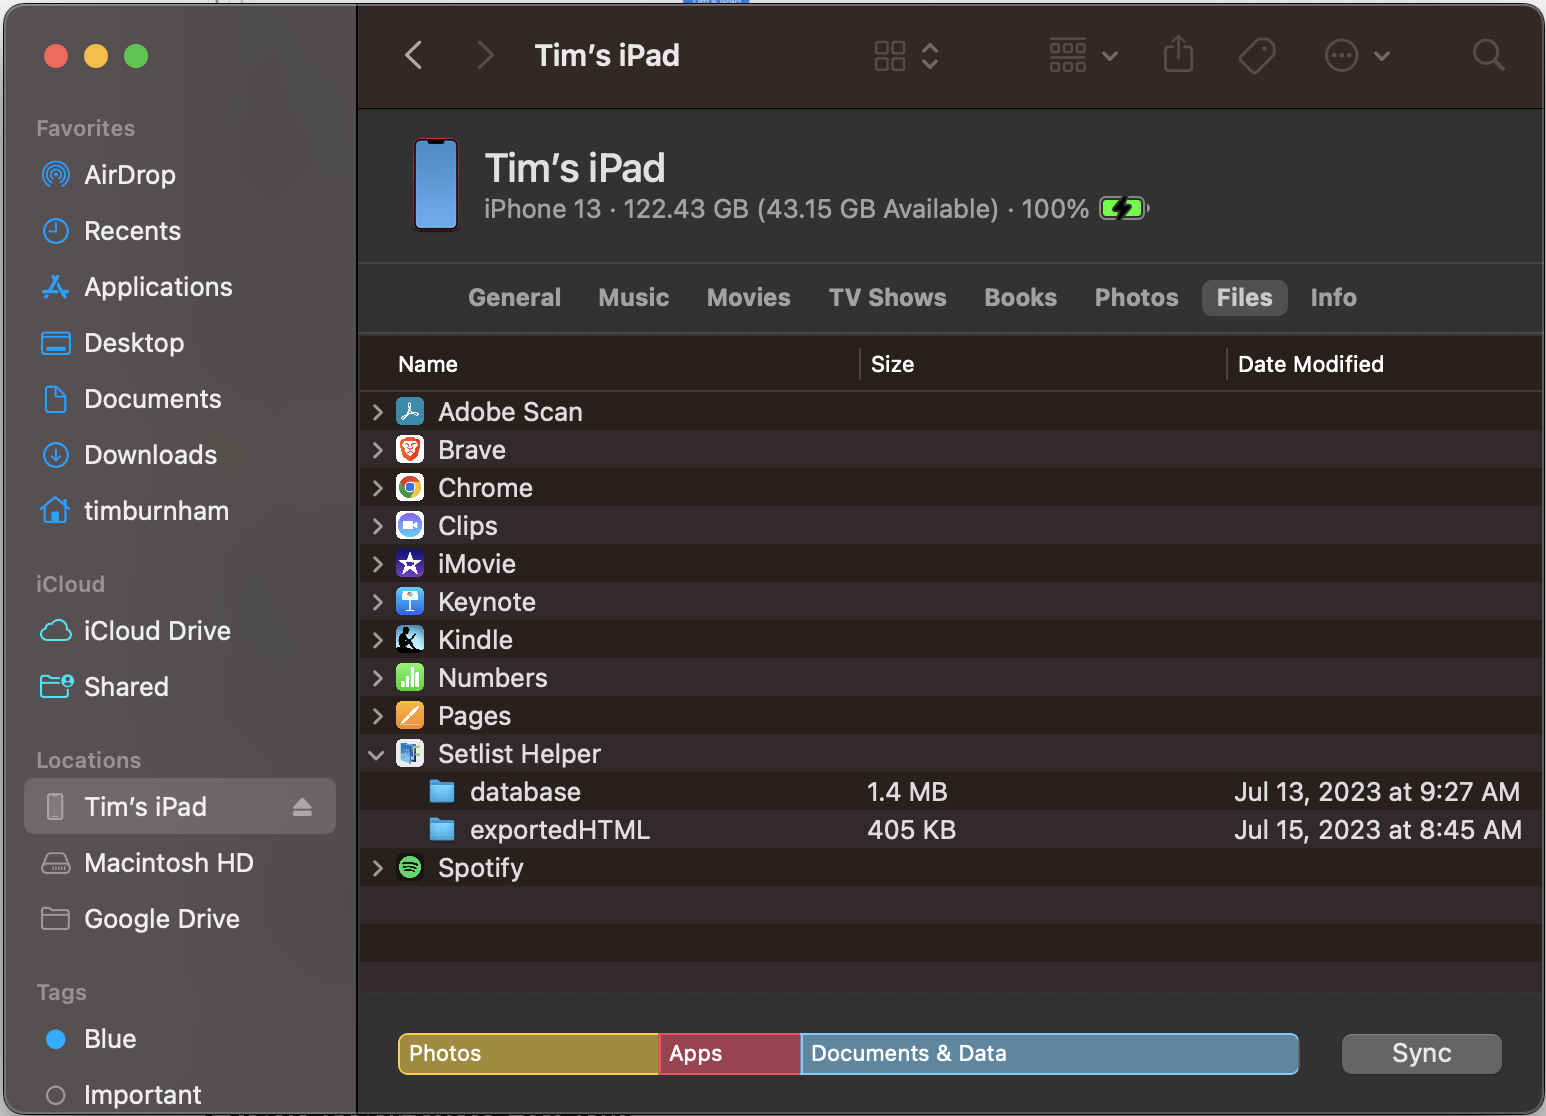Open the Search icon in the toolbar

tap(1488, 55)
